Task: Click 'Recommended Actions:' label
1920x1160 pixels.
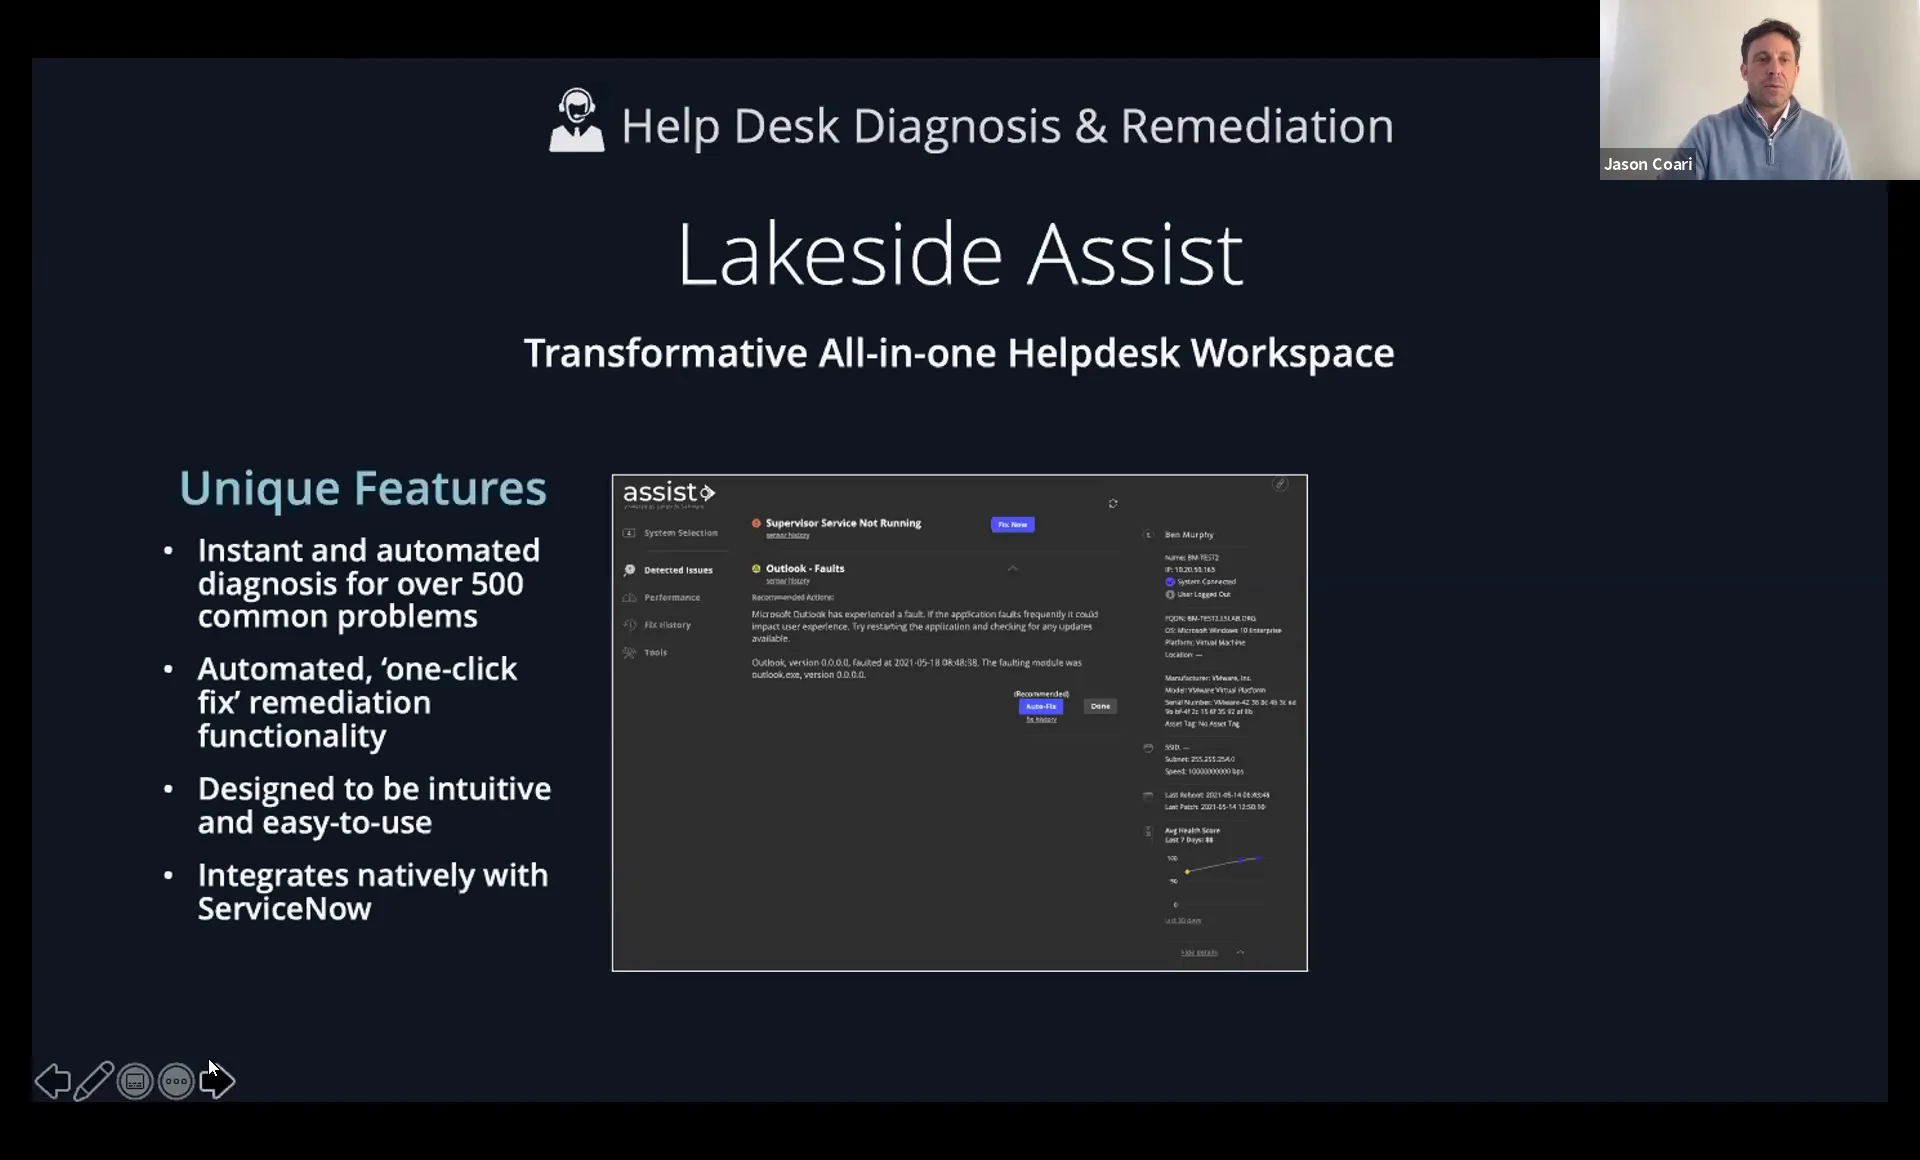Action: click(x=792, y=598)
